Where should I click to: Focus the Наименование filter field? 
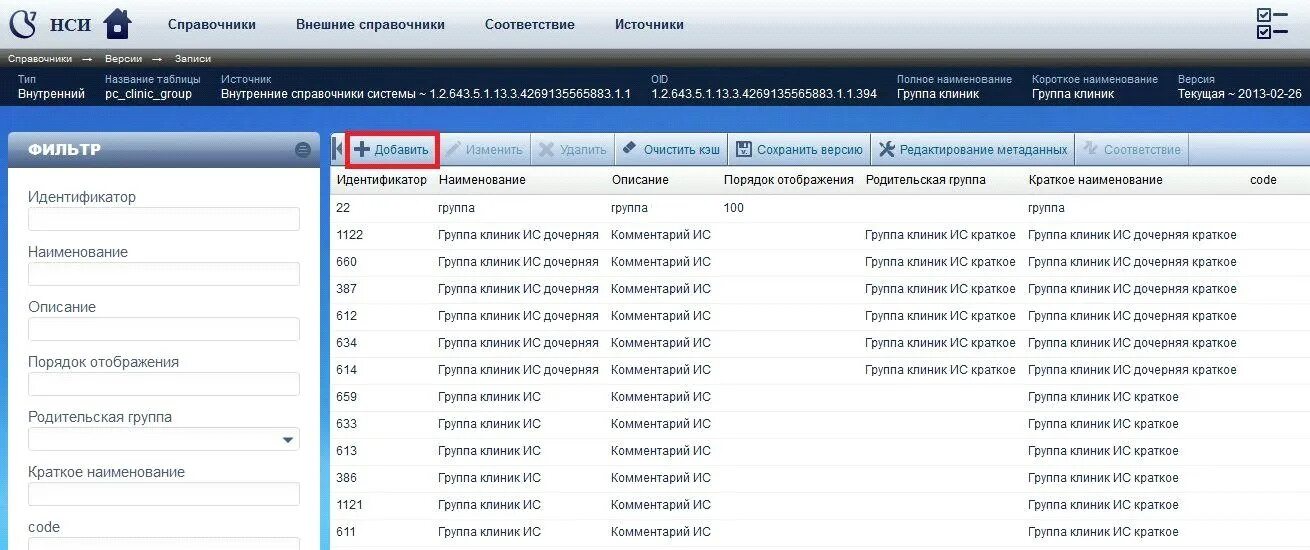pyautogui.click(x=164, y=274)
